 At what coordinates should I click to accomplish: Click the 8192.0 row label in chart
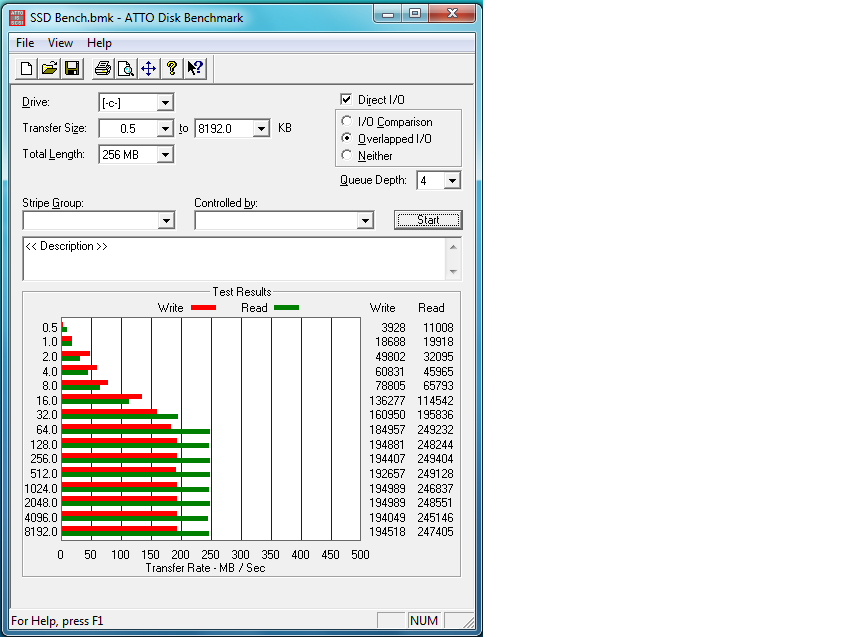[41, 532]
